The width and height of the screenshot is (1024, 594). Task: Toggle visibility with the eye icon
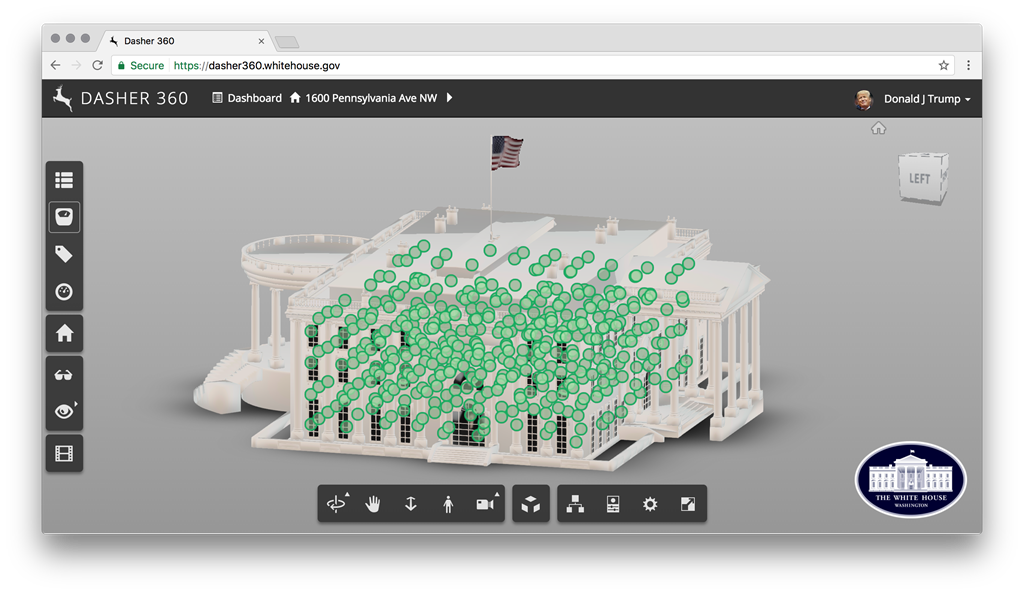click(x=64, y=411)
